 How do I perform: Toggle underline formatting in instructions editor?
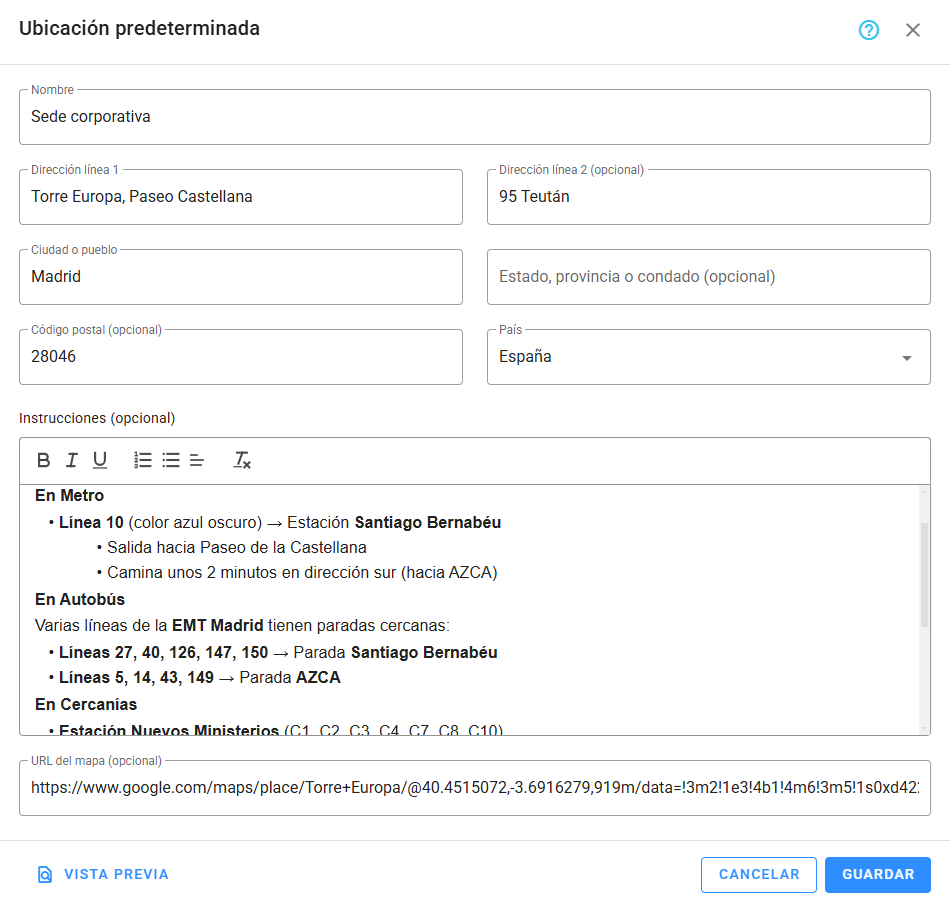click(x=99, y=460)
